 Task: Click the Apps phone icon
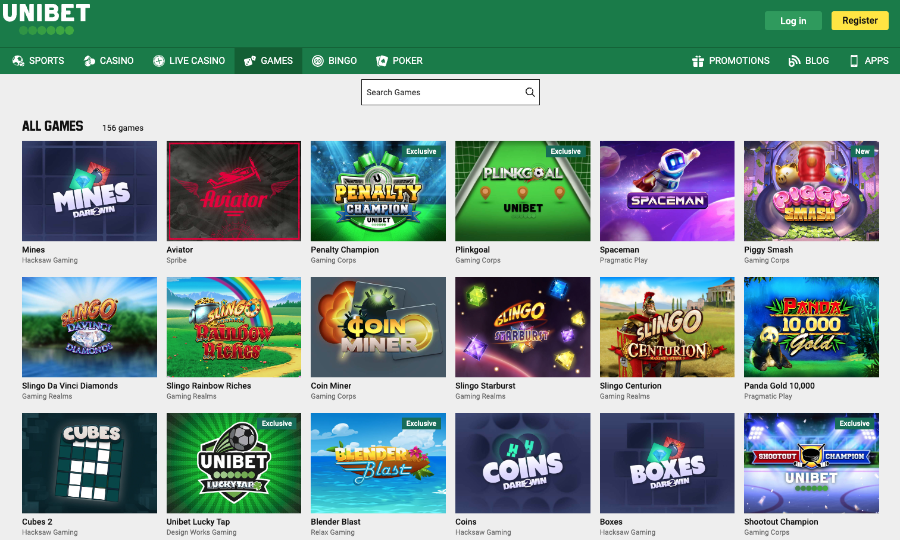point(854,61)
